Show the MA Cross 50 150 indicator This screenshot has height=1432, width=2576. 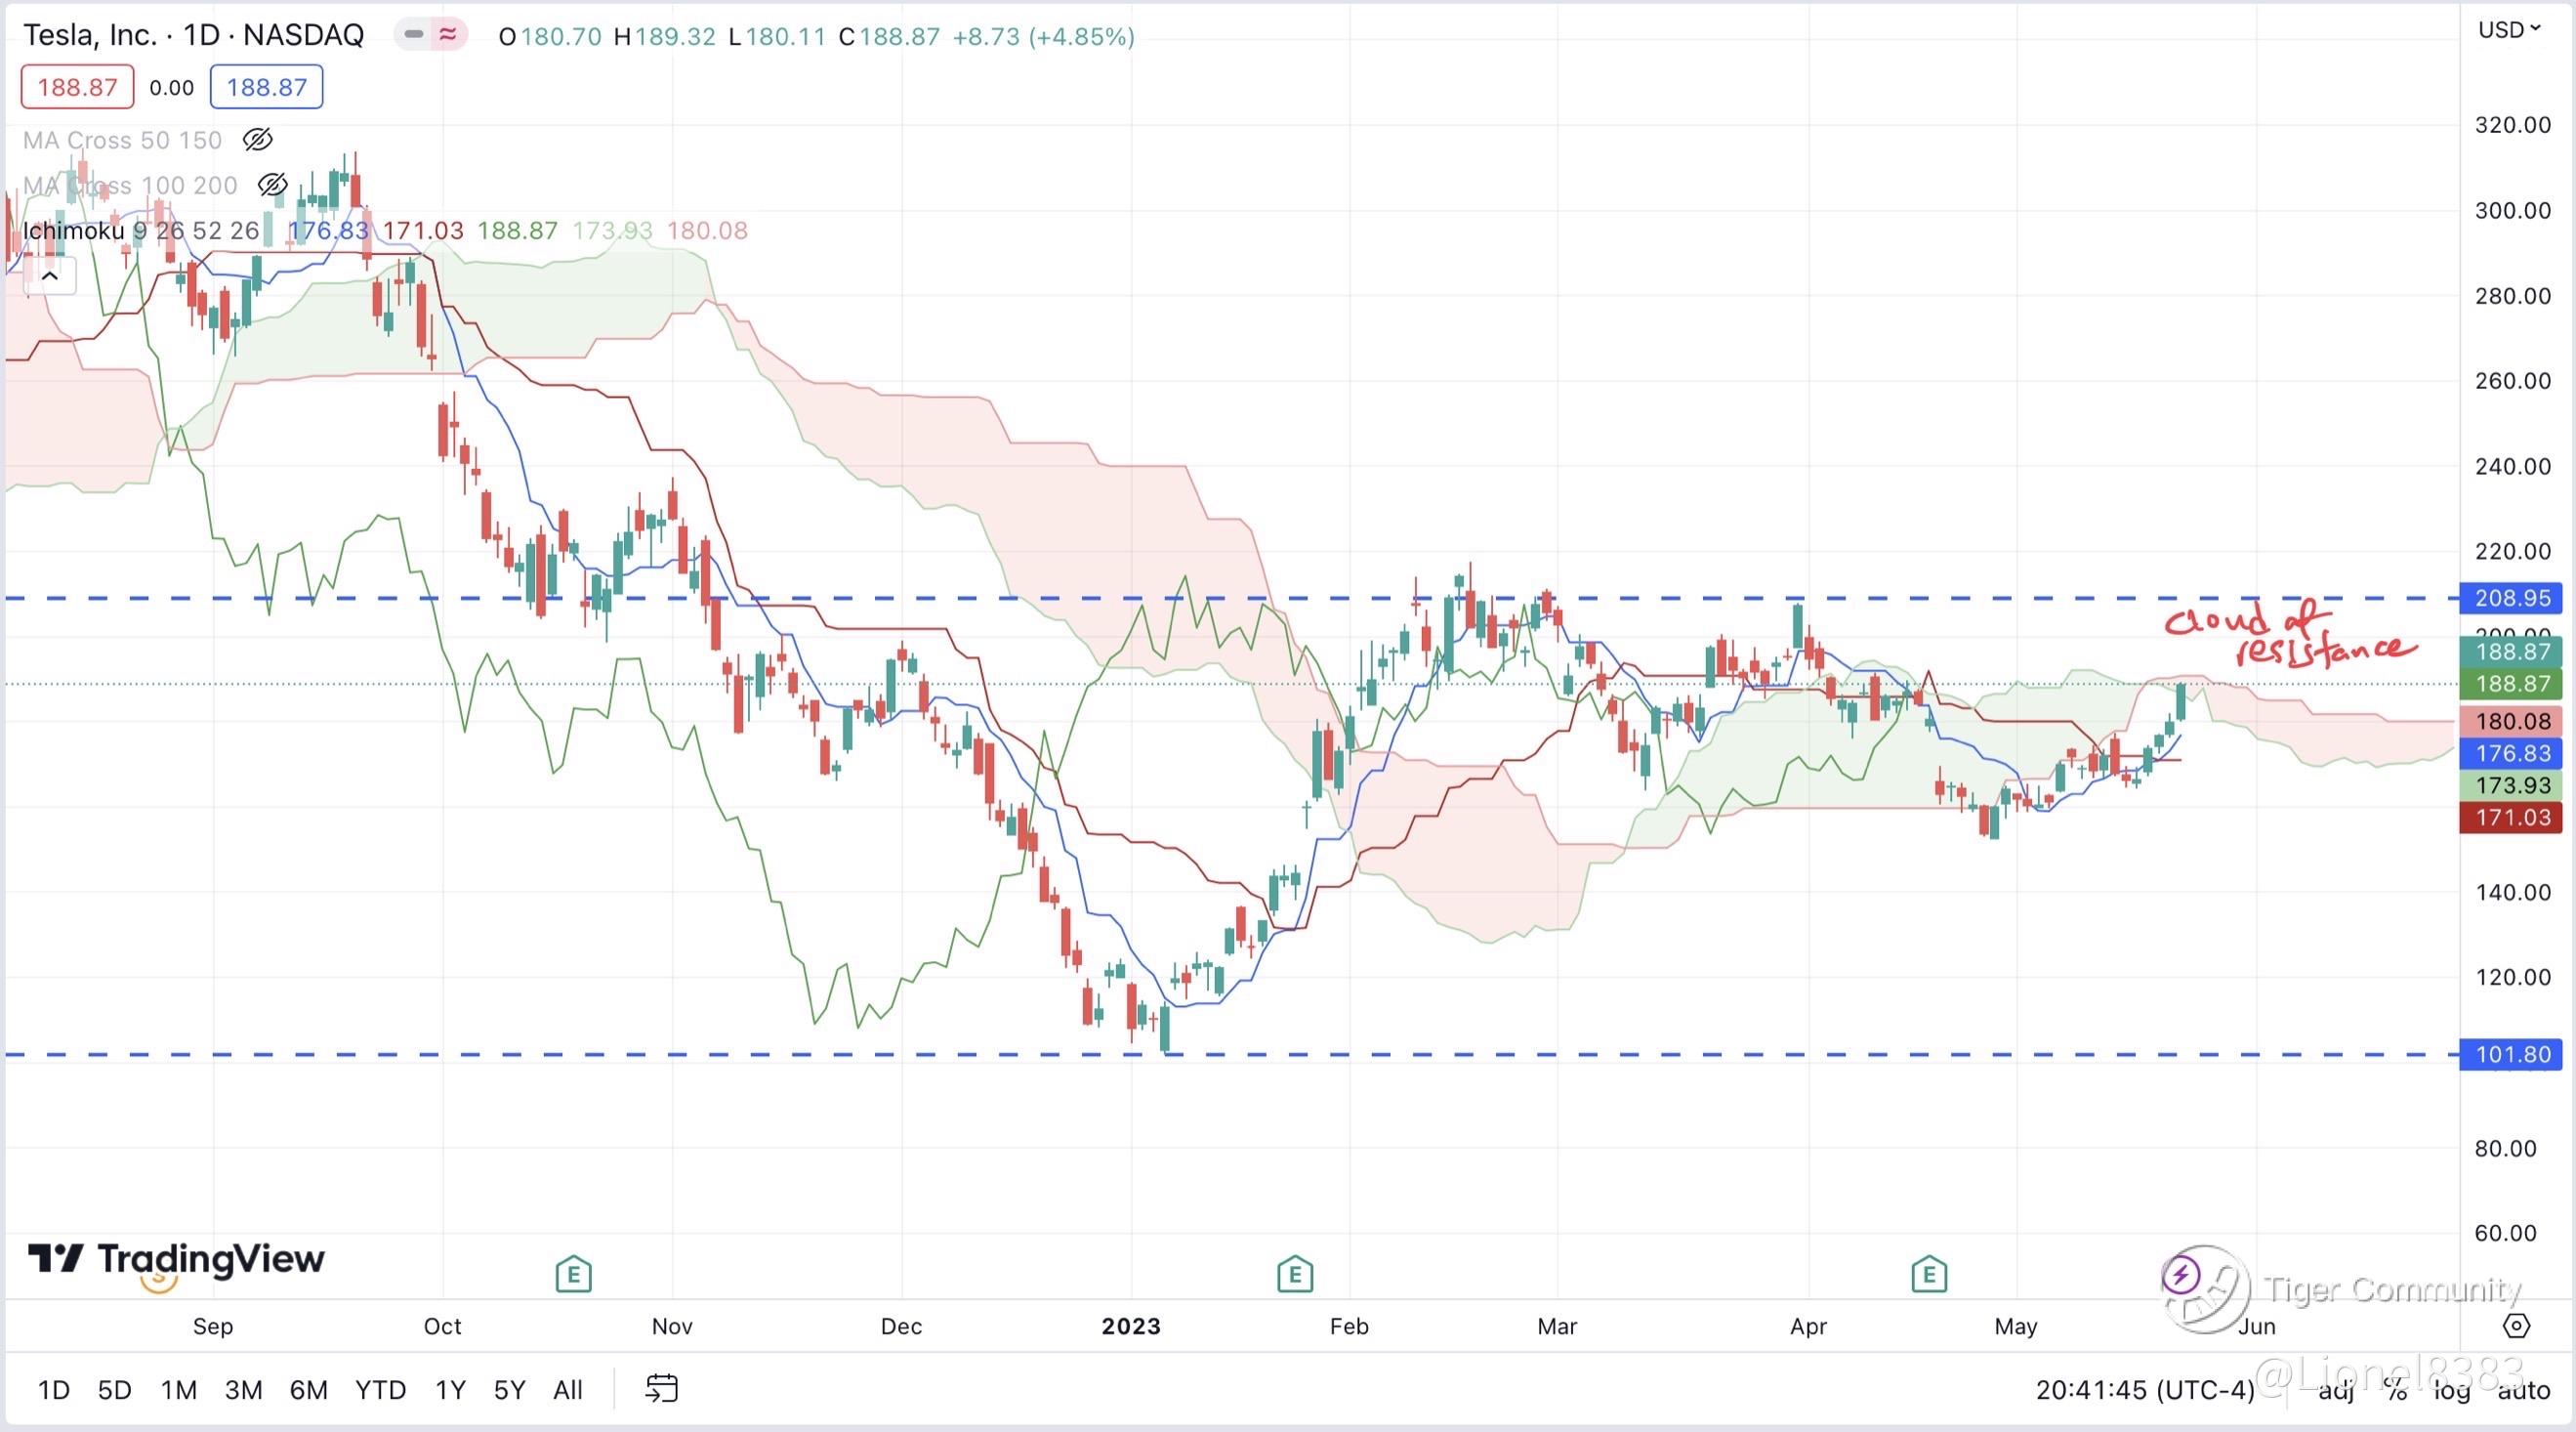pyautogui.click(x=257, y=140)
